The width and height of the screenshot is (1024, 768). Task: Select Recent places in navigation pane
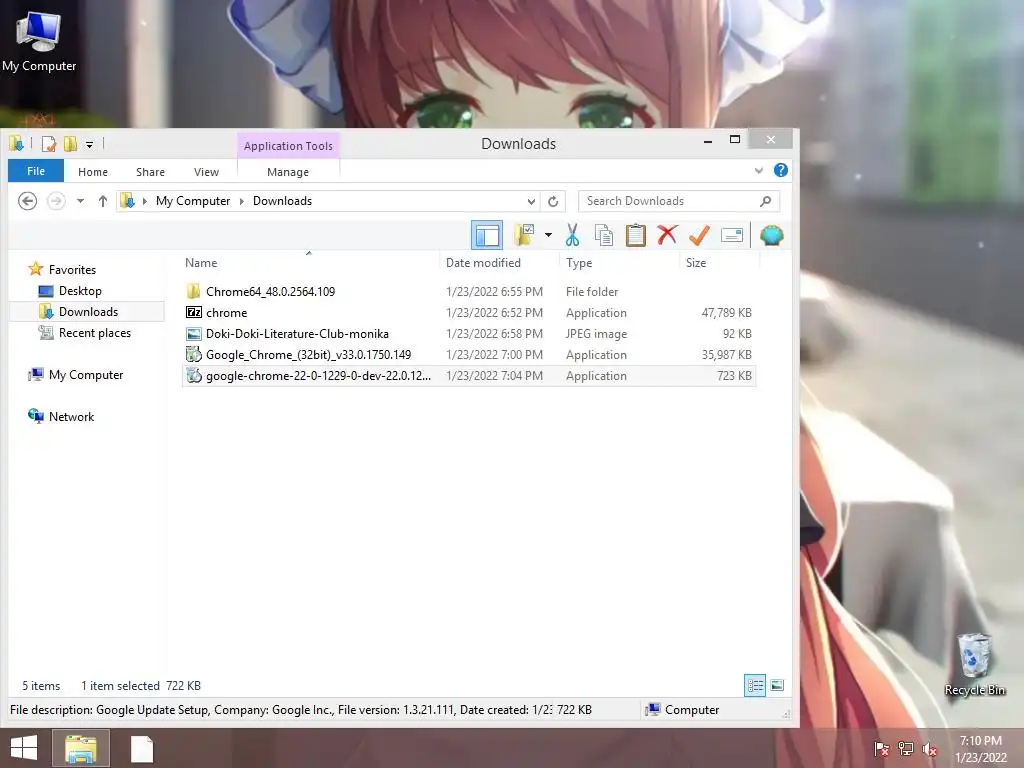(x=95, y=332)
